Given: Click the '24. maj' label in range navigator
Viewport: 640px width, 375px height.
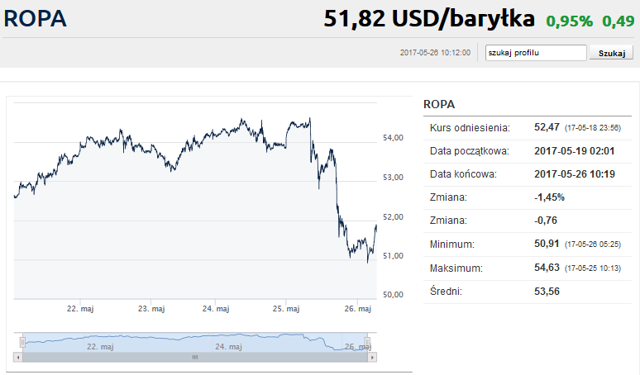Looking at the screenshot, I should click(229, 346).
